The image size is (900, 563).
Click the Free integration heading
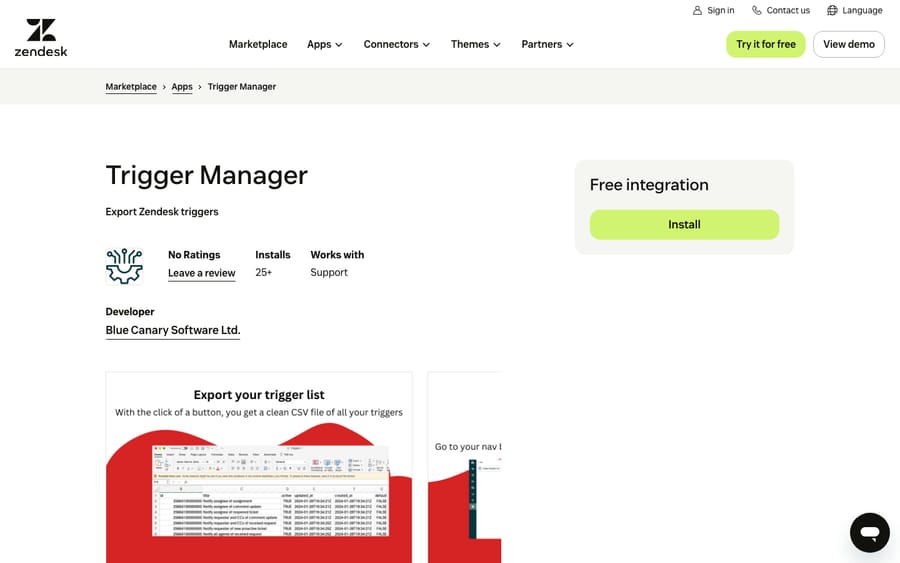[x=649, y=185]
